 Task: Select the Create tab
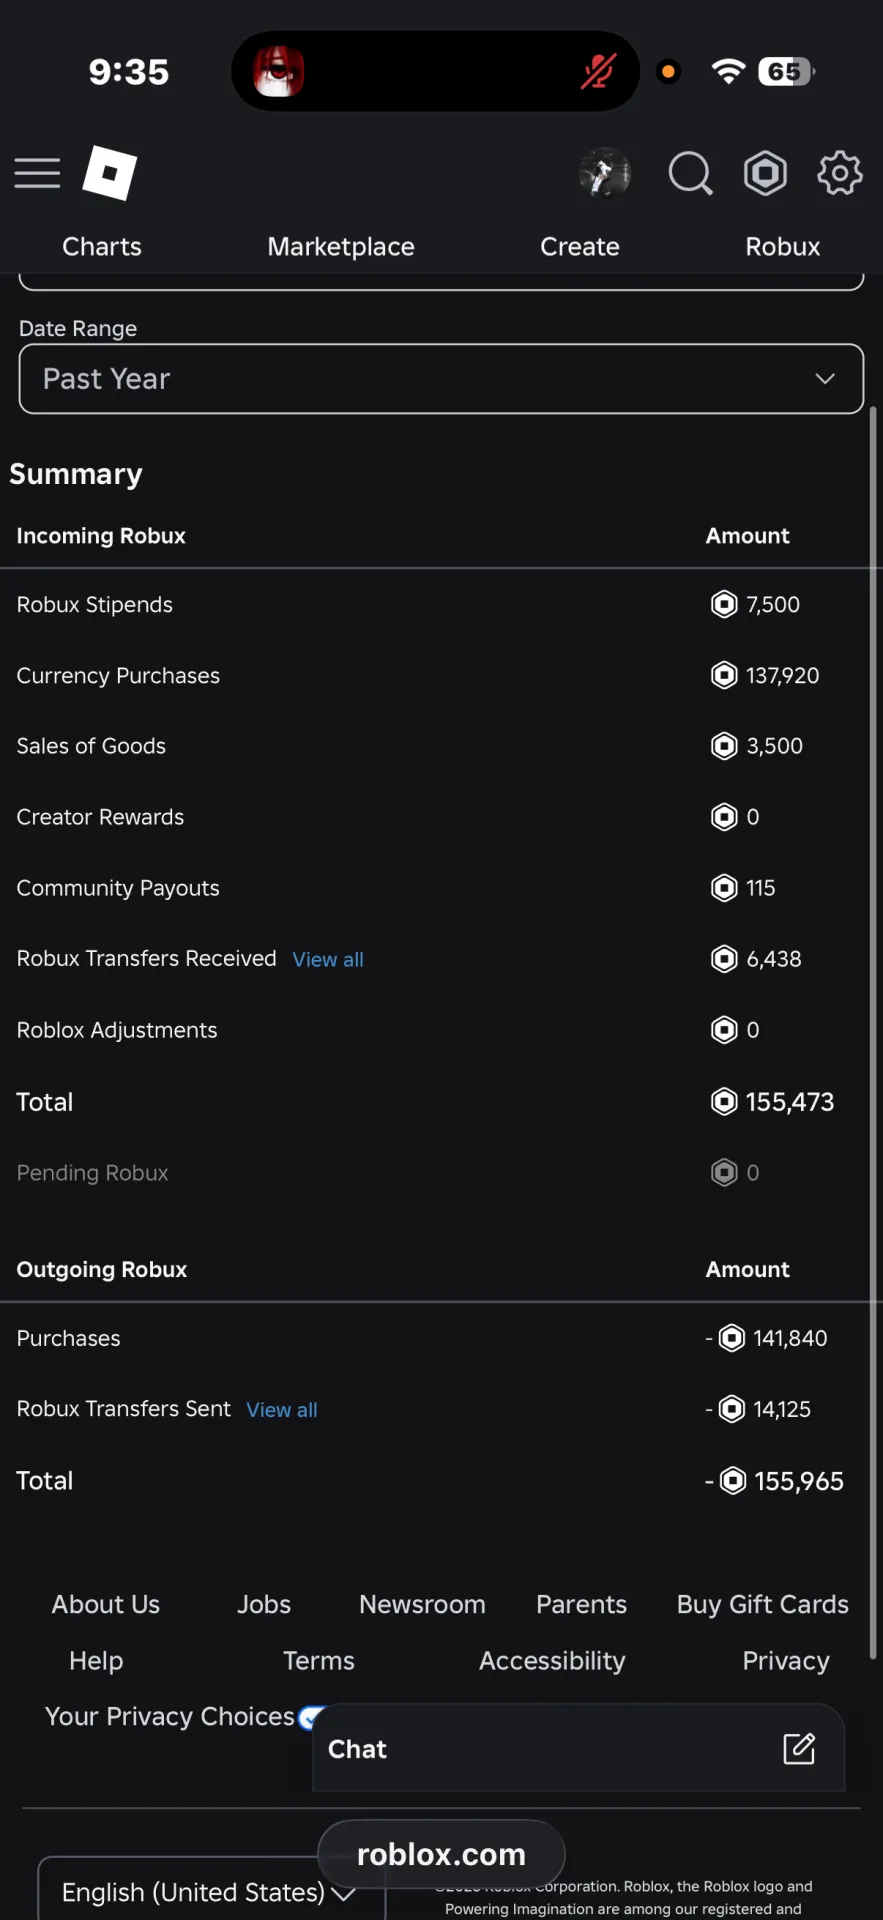pyautogui.click(x=580, y=247)
